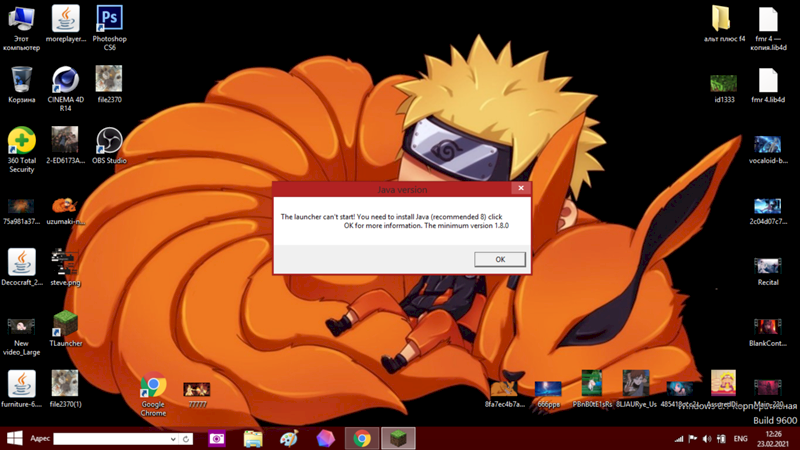Expand the address bar dropdown arrow
800x450 pixels.
173,439
